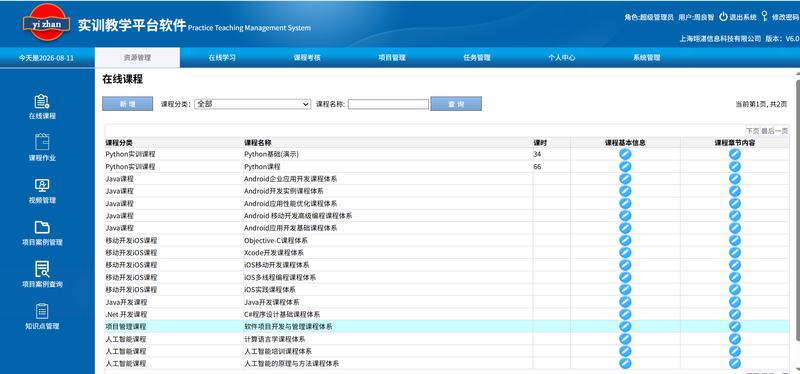Click the 修改密码 key icon
Viewport: 800px width, 374px height.
764,16
